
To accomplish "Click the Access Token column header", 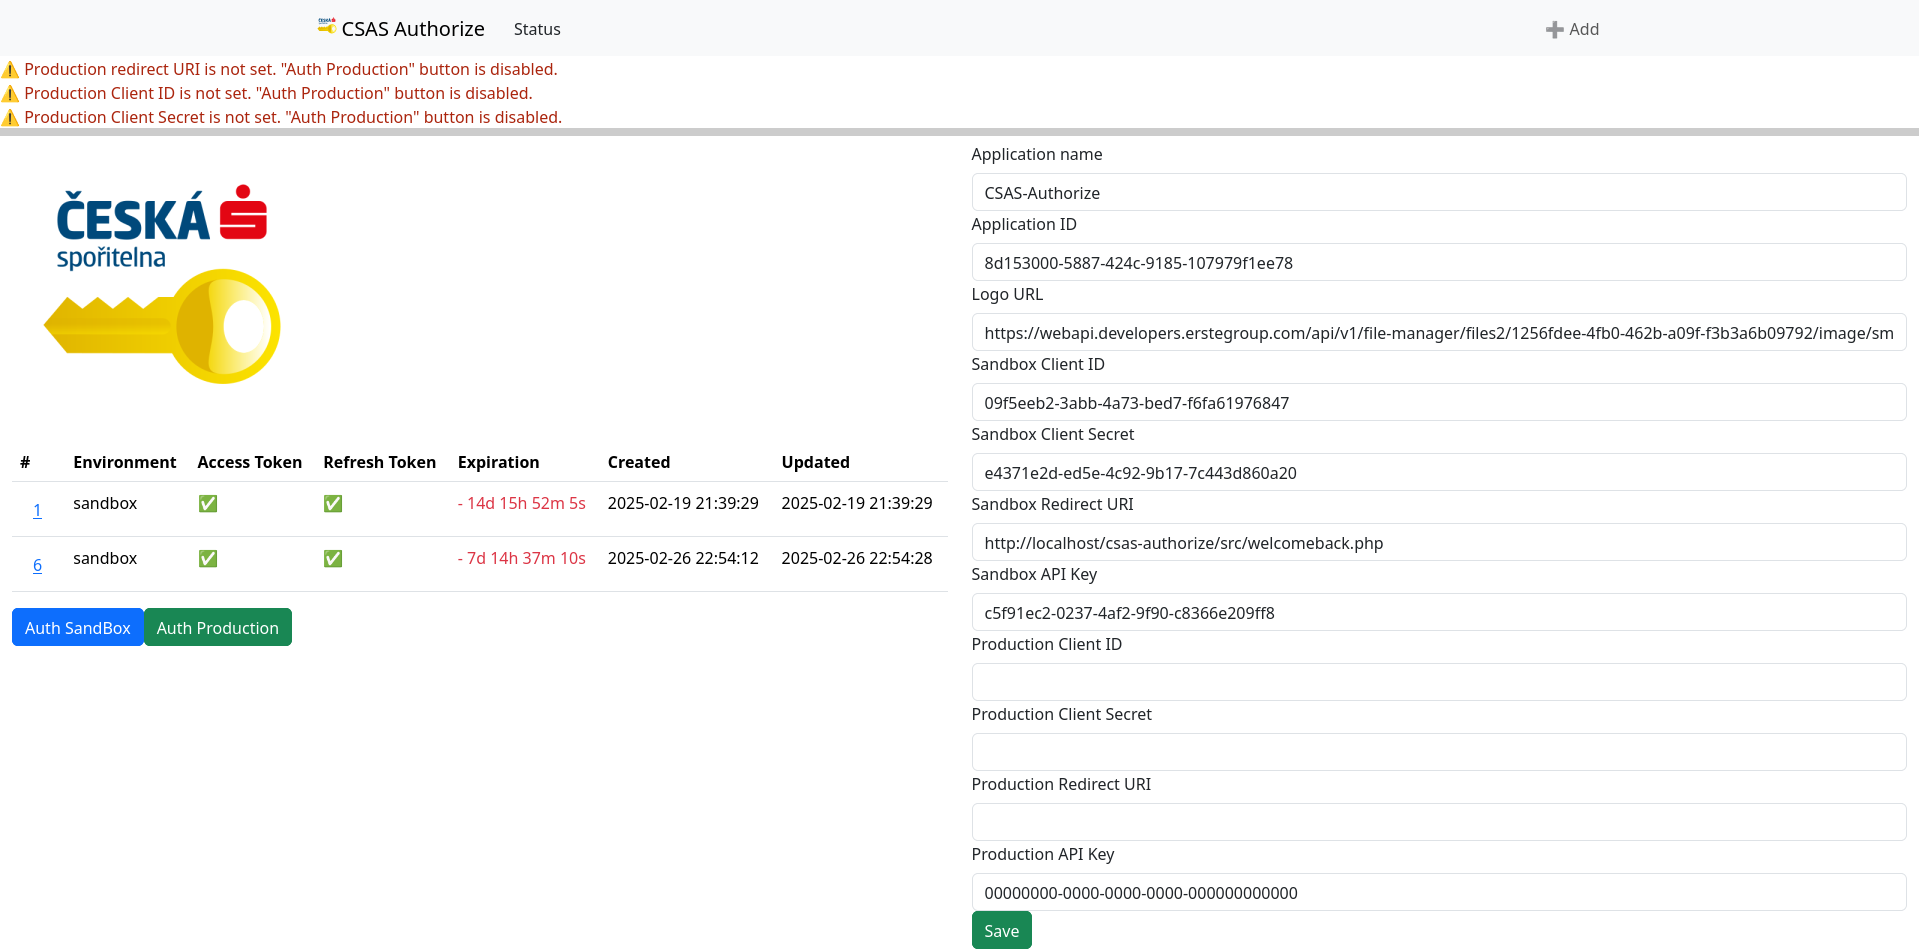I will [x=249, y=462].
